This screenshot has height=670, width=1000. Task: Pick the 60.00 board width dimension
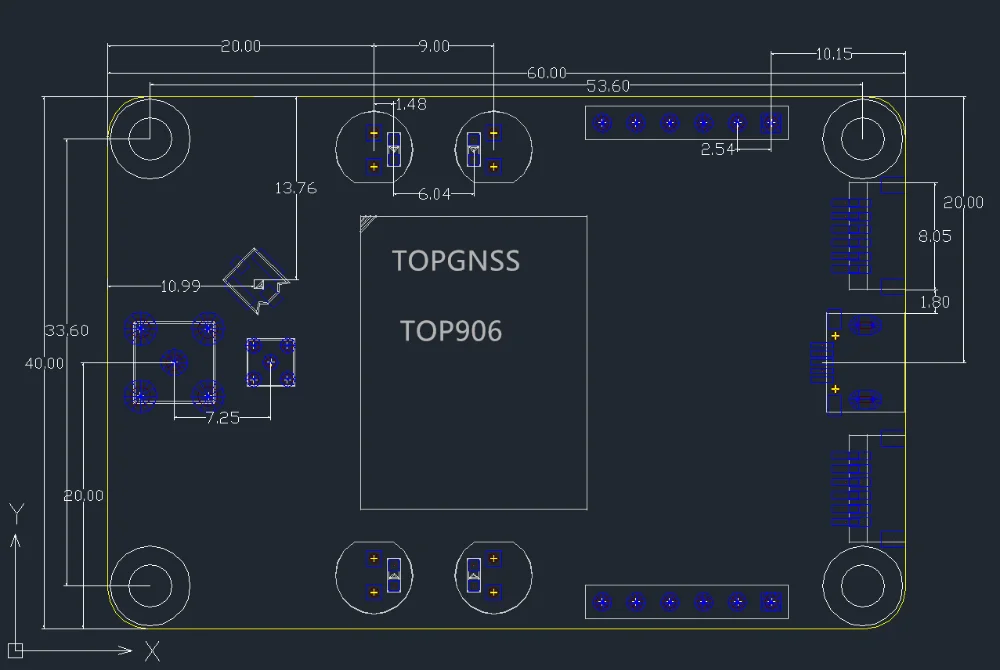[x=547, y=73]
